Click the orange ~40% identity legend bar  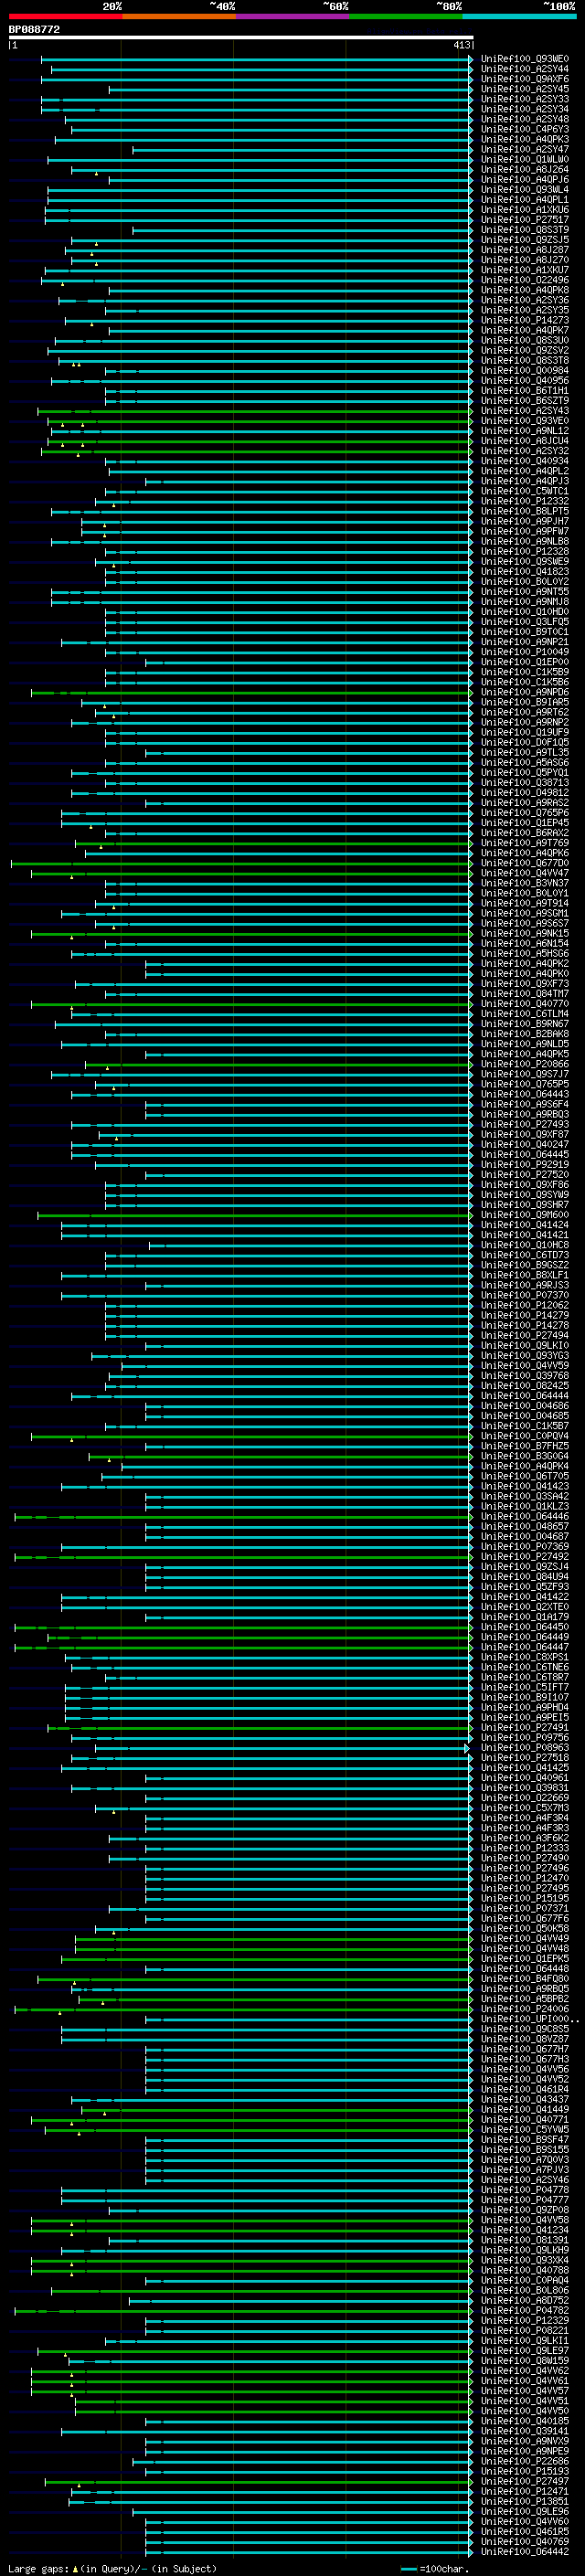[179, 16]
